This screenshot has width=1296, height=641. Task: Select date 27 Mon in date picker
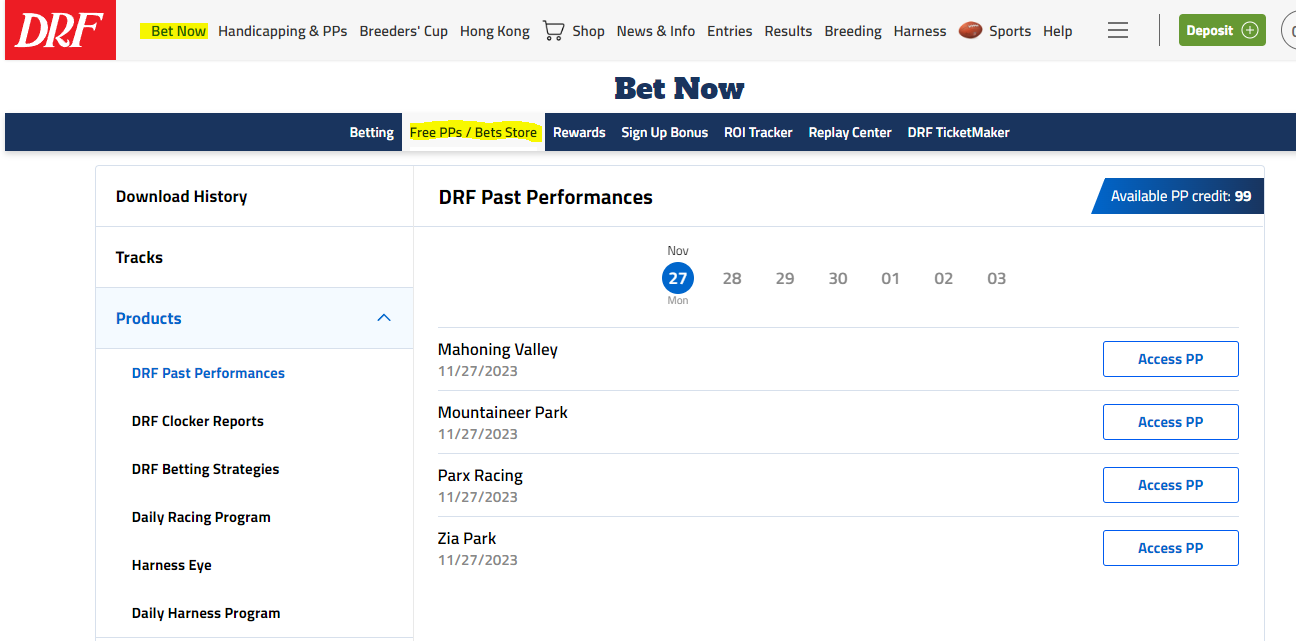[x=678, y=278]
